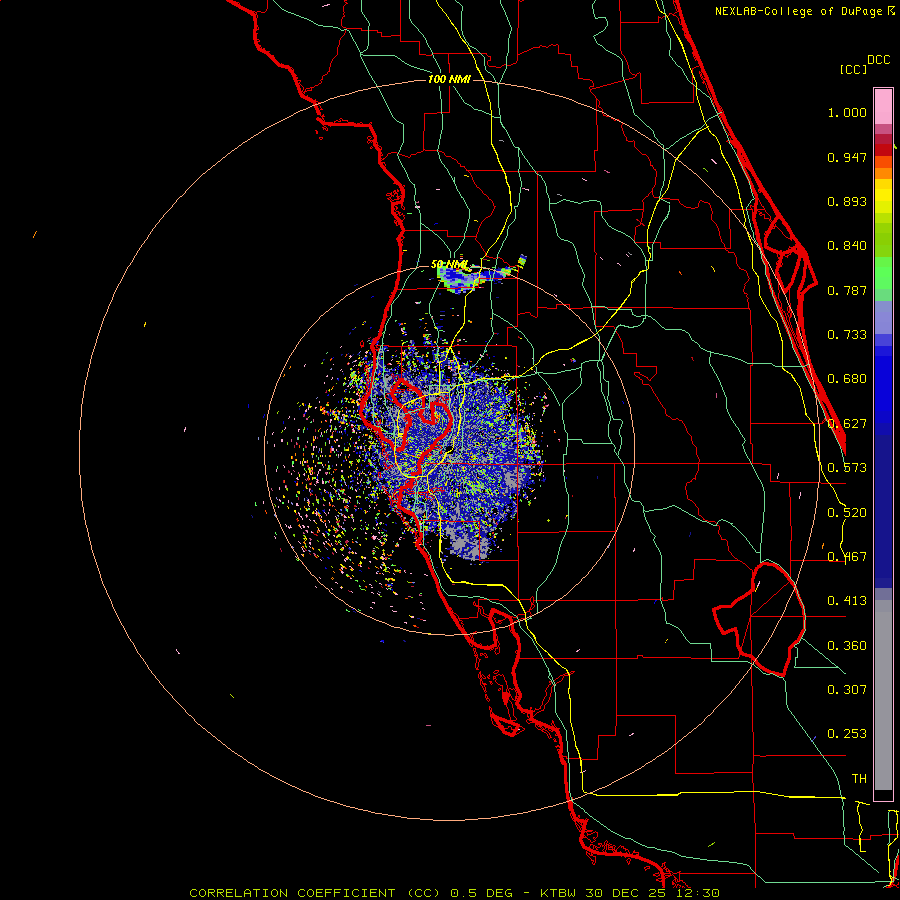Click the 0.573 color scale value

(x=847, y=468)
